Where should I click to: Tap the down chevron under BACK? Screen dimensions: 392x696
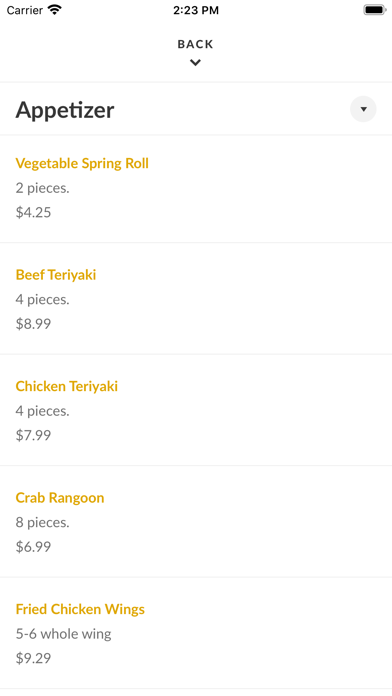click(195, 63)
